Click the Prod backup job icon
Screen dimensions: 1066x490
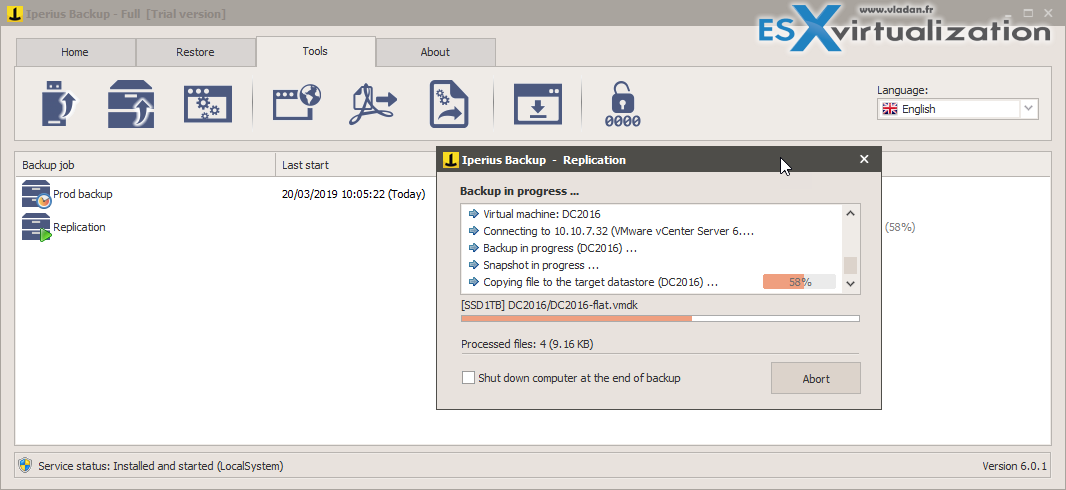pos(36,194)
